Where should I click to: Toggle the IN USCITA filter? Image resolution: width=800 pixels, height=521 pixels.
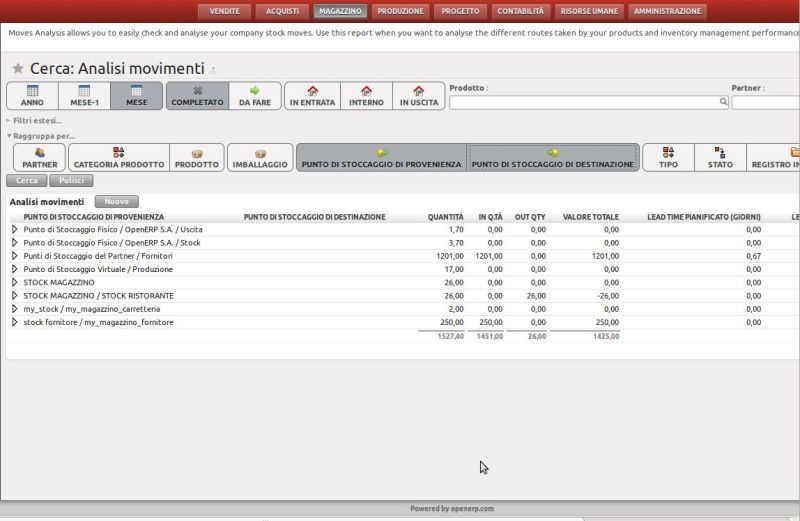418,96
